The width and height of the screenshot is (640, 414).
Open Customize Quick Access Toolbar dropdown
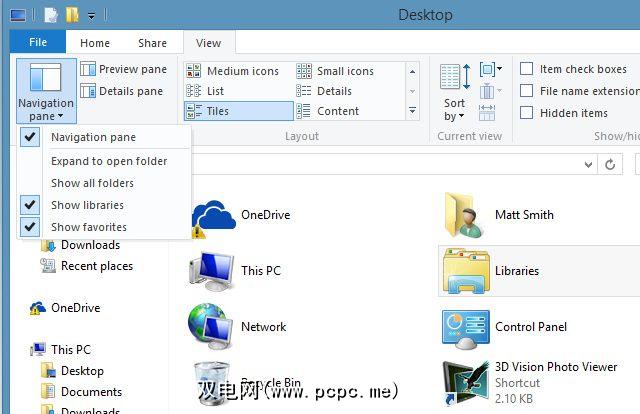(x=91, y=16)
